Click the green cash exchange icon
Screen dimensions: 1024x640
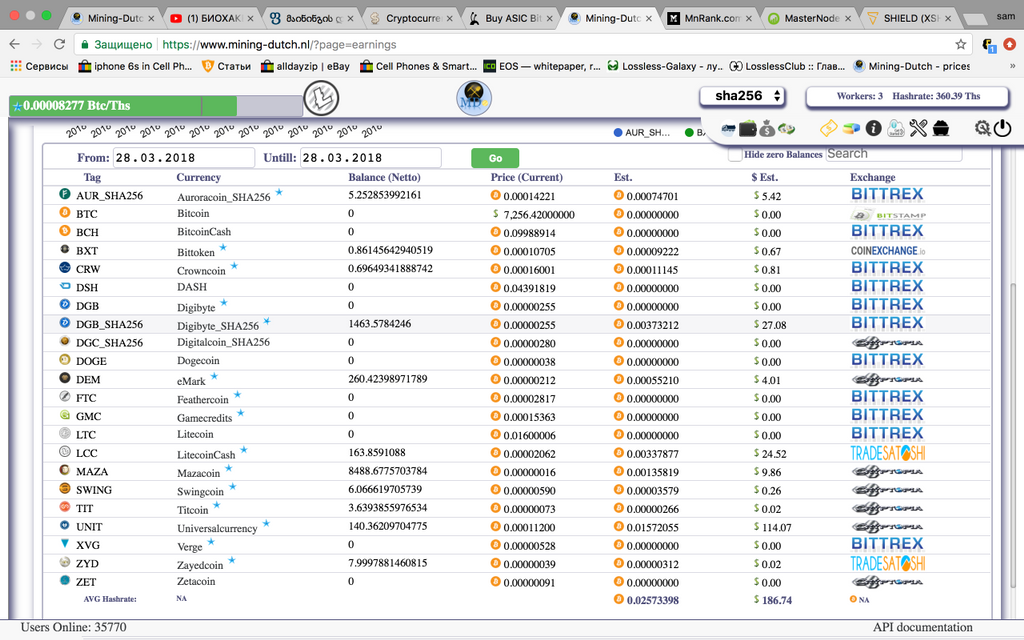[x=787, y=129]
